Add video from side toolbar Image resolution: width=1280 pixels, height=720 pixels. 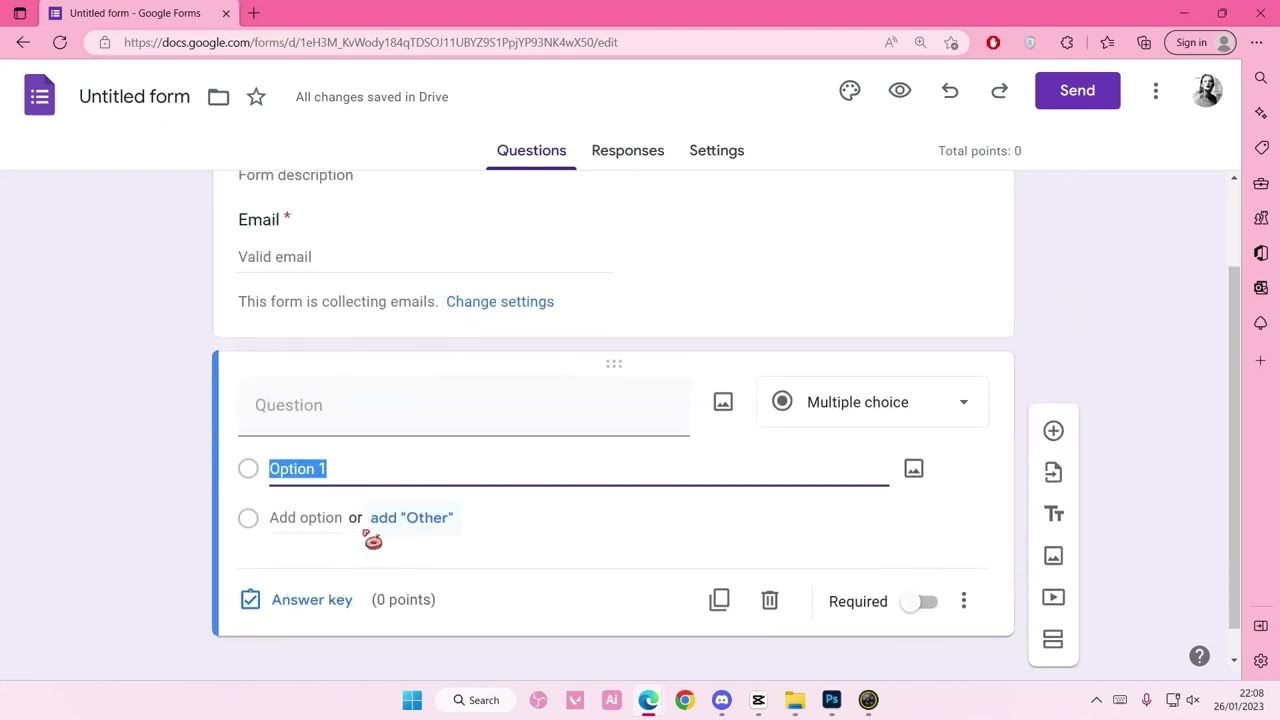pos(1053,597)
